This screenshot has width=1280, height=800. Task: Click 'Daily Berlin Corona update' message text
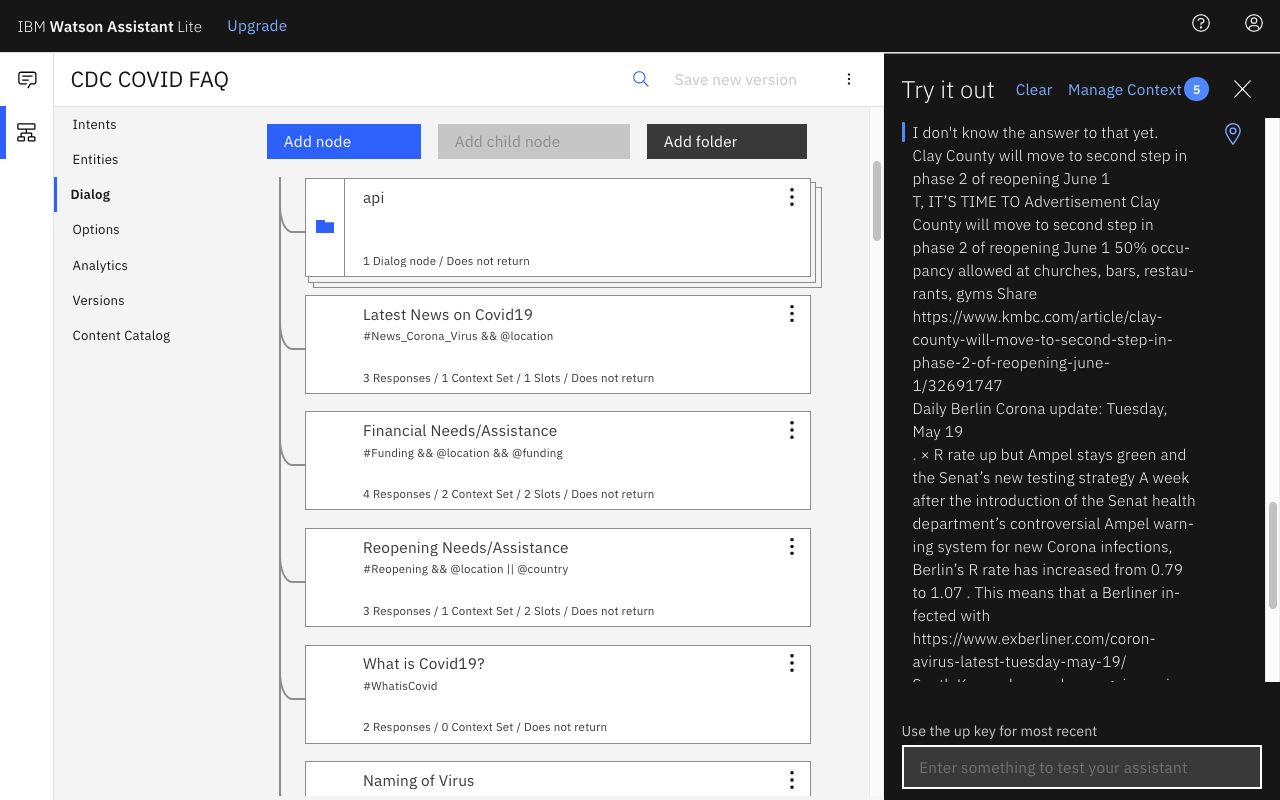[x=1039, y=420]
